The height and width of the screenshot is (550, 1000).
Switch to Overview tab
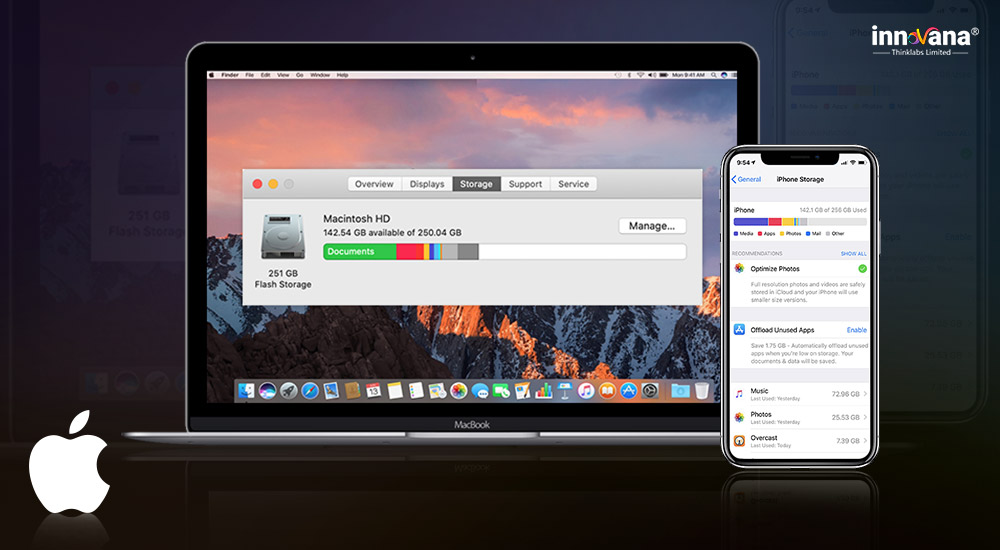(374, 184)
